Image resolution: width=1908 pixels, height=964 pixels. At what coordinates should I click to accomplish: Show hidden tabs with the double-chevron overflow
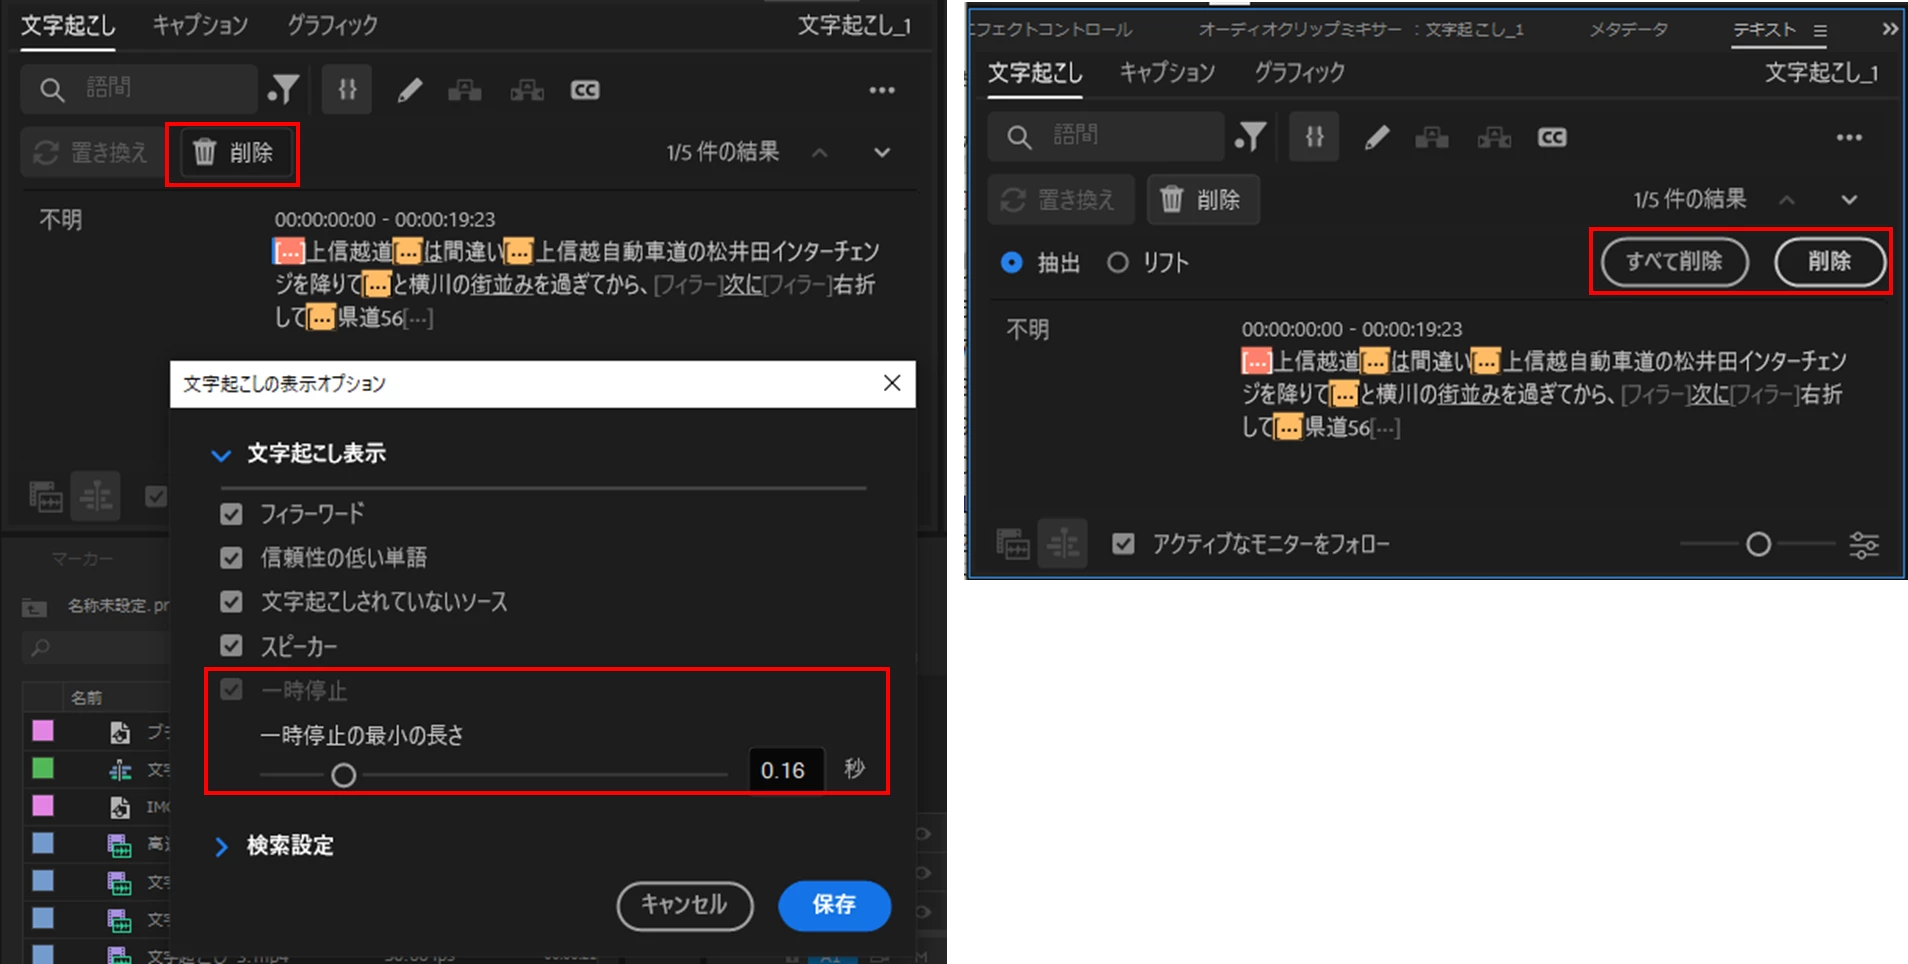pyautogui.click(x=1889, y=30)
